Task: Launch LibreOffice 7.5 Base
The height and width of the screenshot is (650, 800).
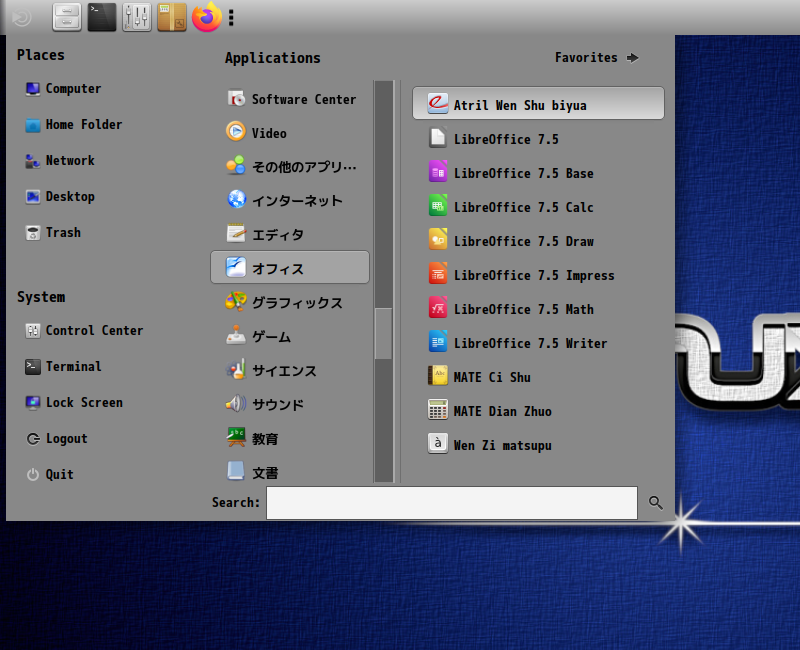Action: pos(538,173)
